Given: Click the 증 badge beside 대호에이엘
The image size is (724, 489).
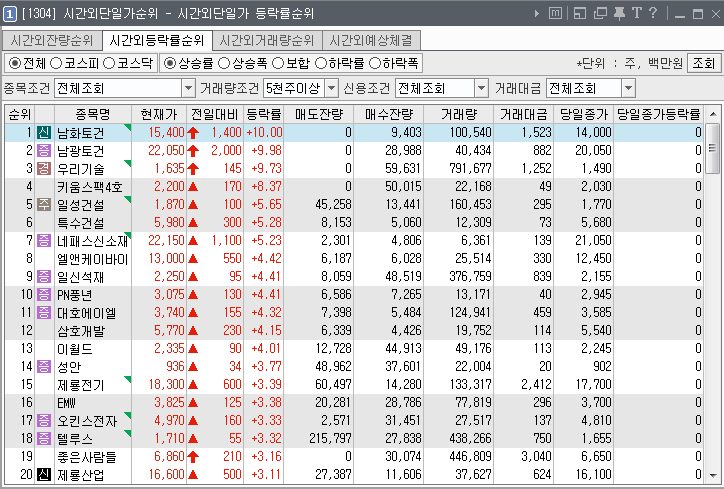Looking at the screenshot, I should pos(44,313).
